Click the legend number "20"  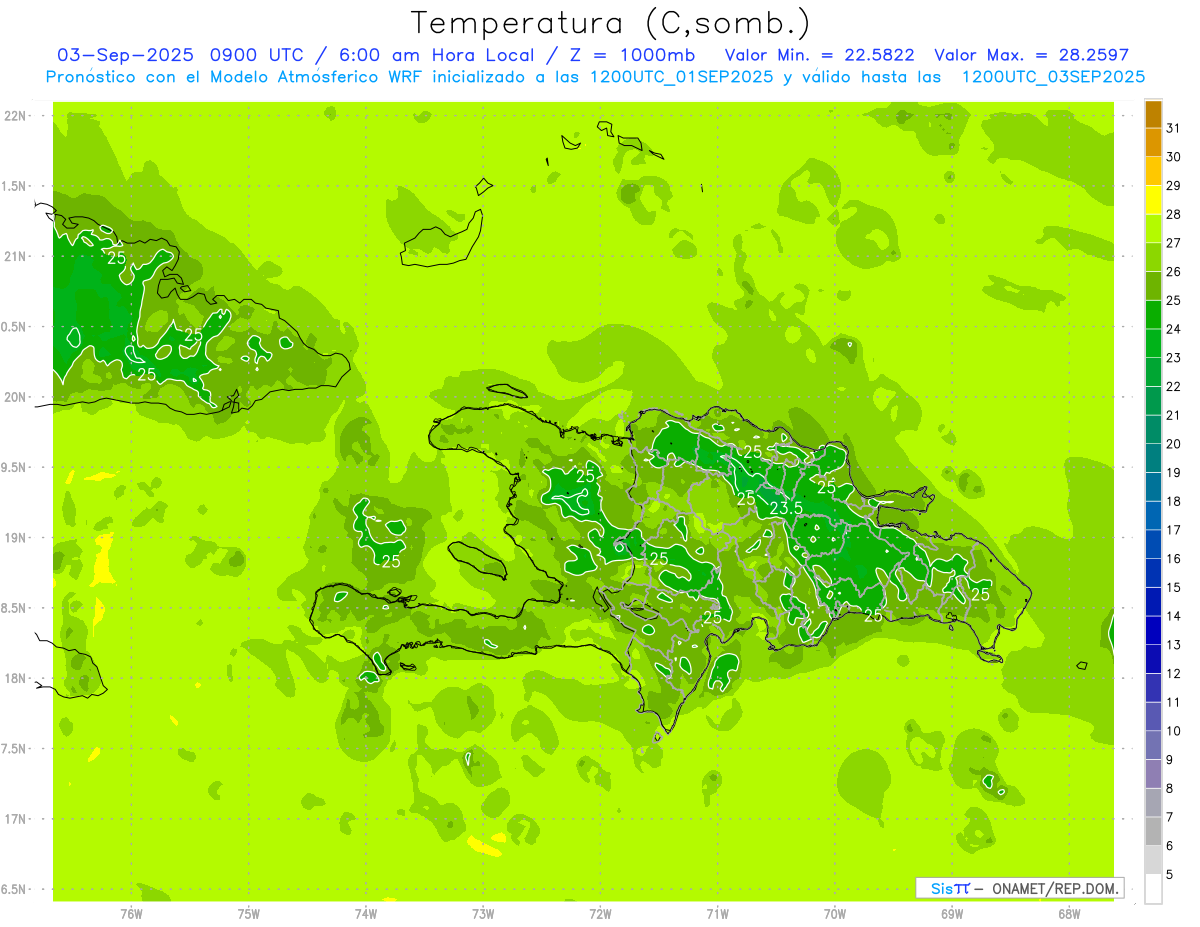(1173, 444)
